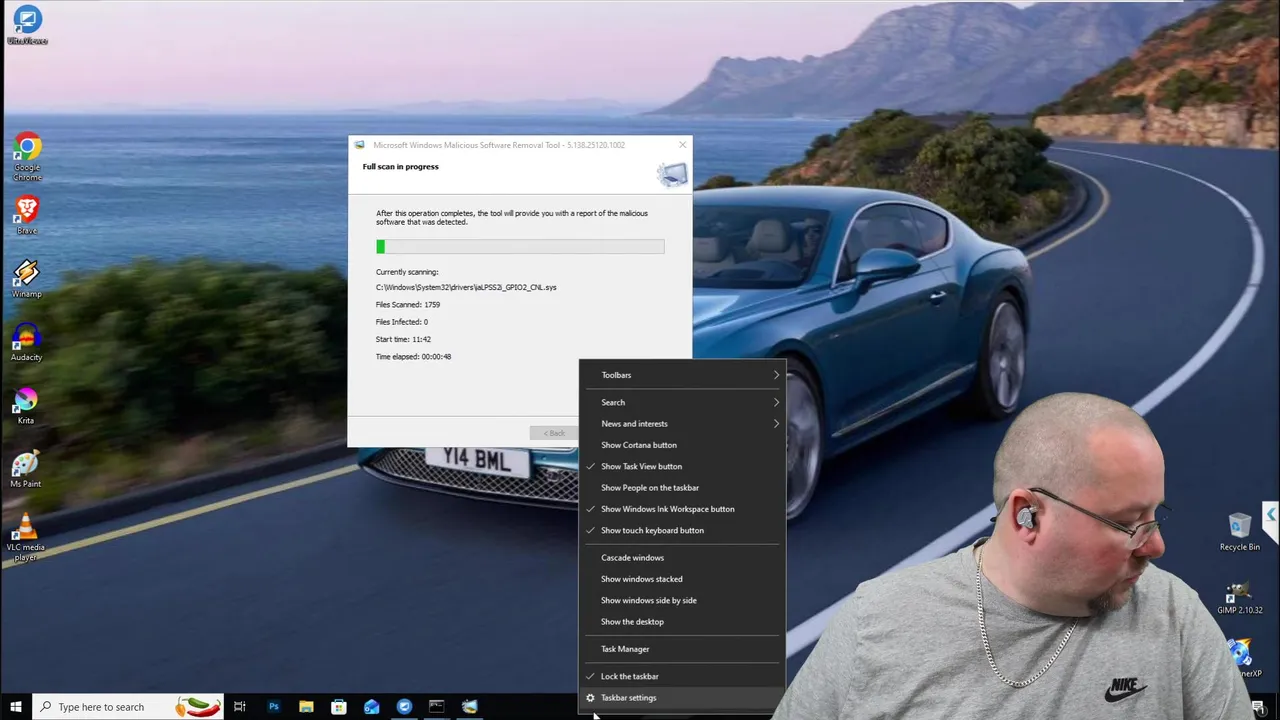Viewport: 1280px width, 720px height.
Task: Click the disabled Back button
Action: [x=554, y=433]
